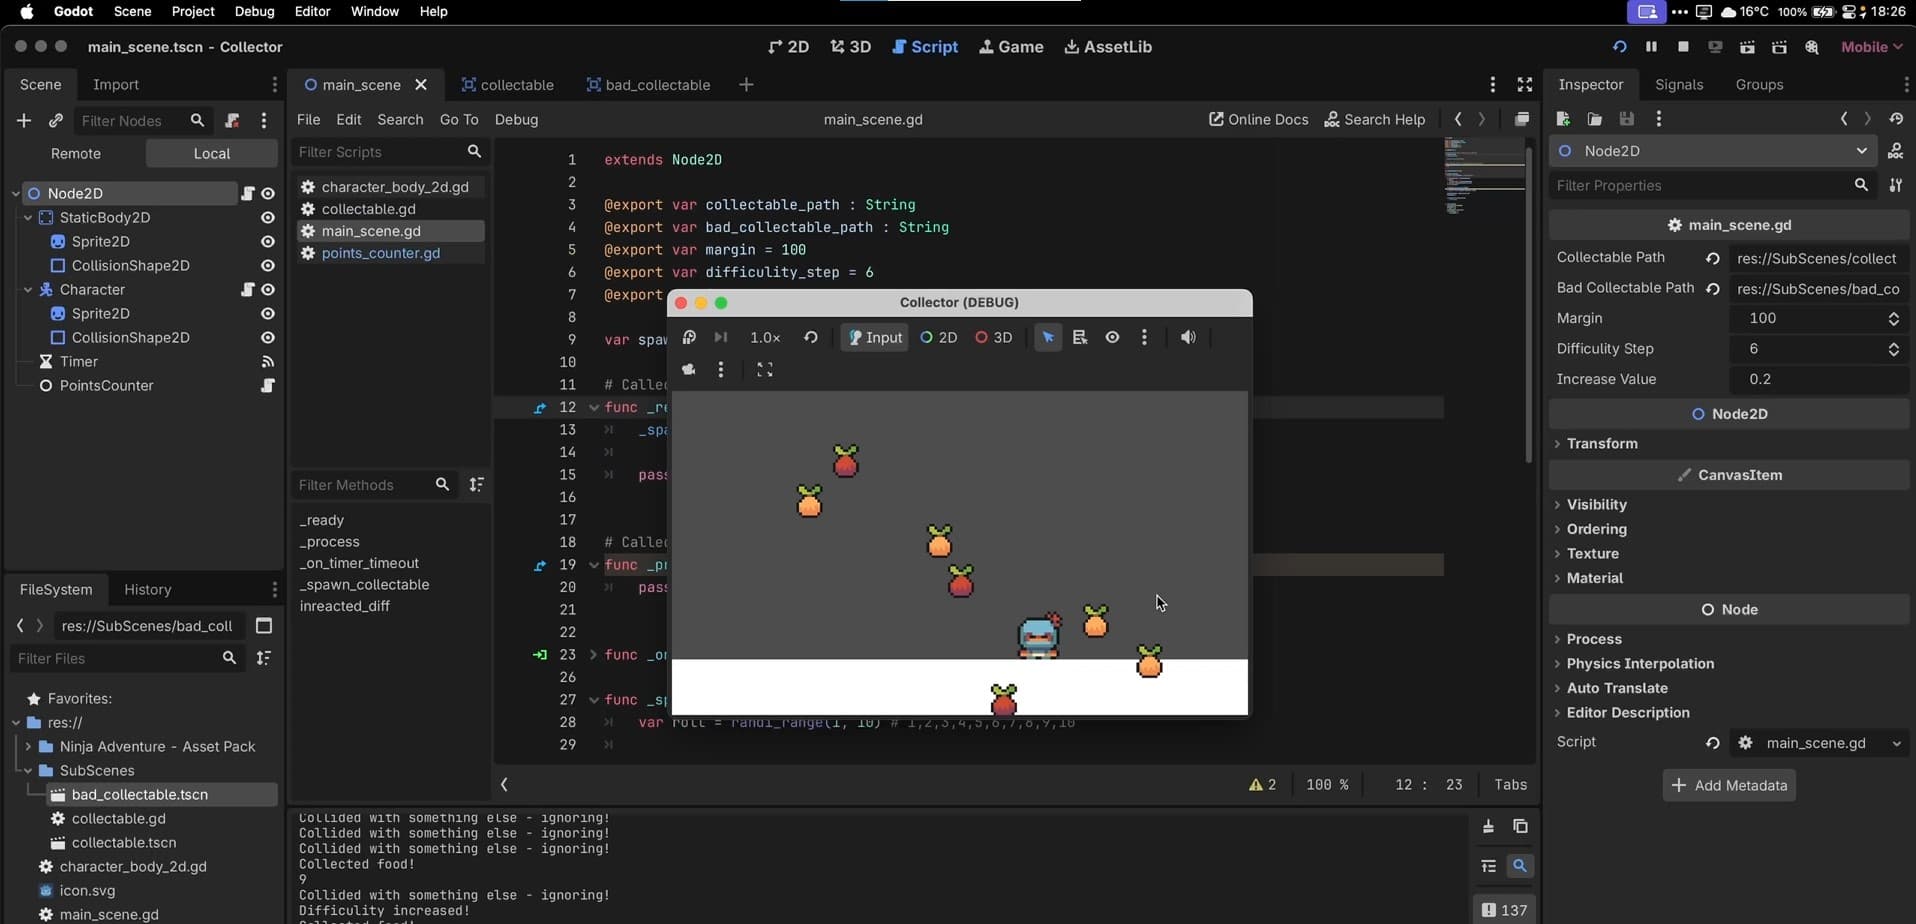Adjust the Margin value stepper
The image size is (1916, 924).
(x=1893, y=319)
